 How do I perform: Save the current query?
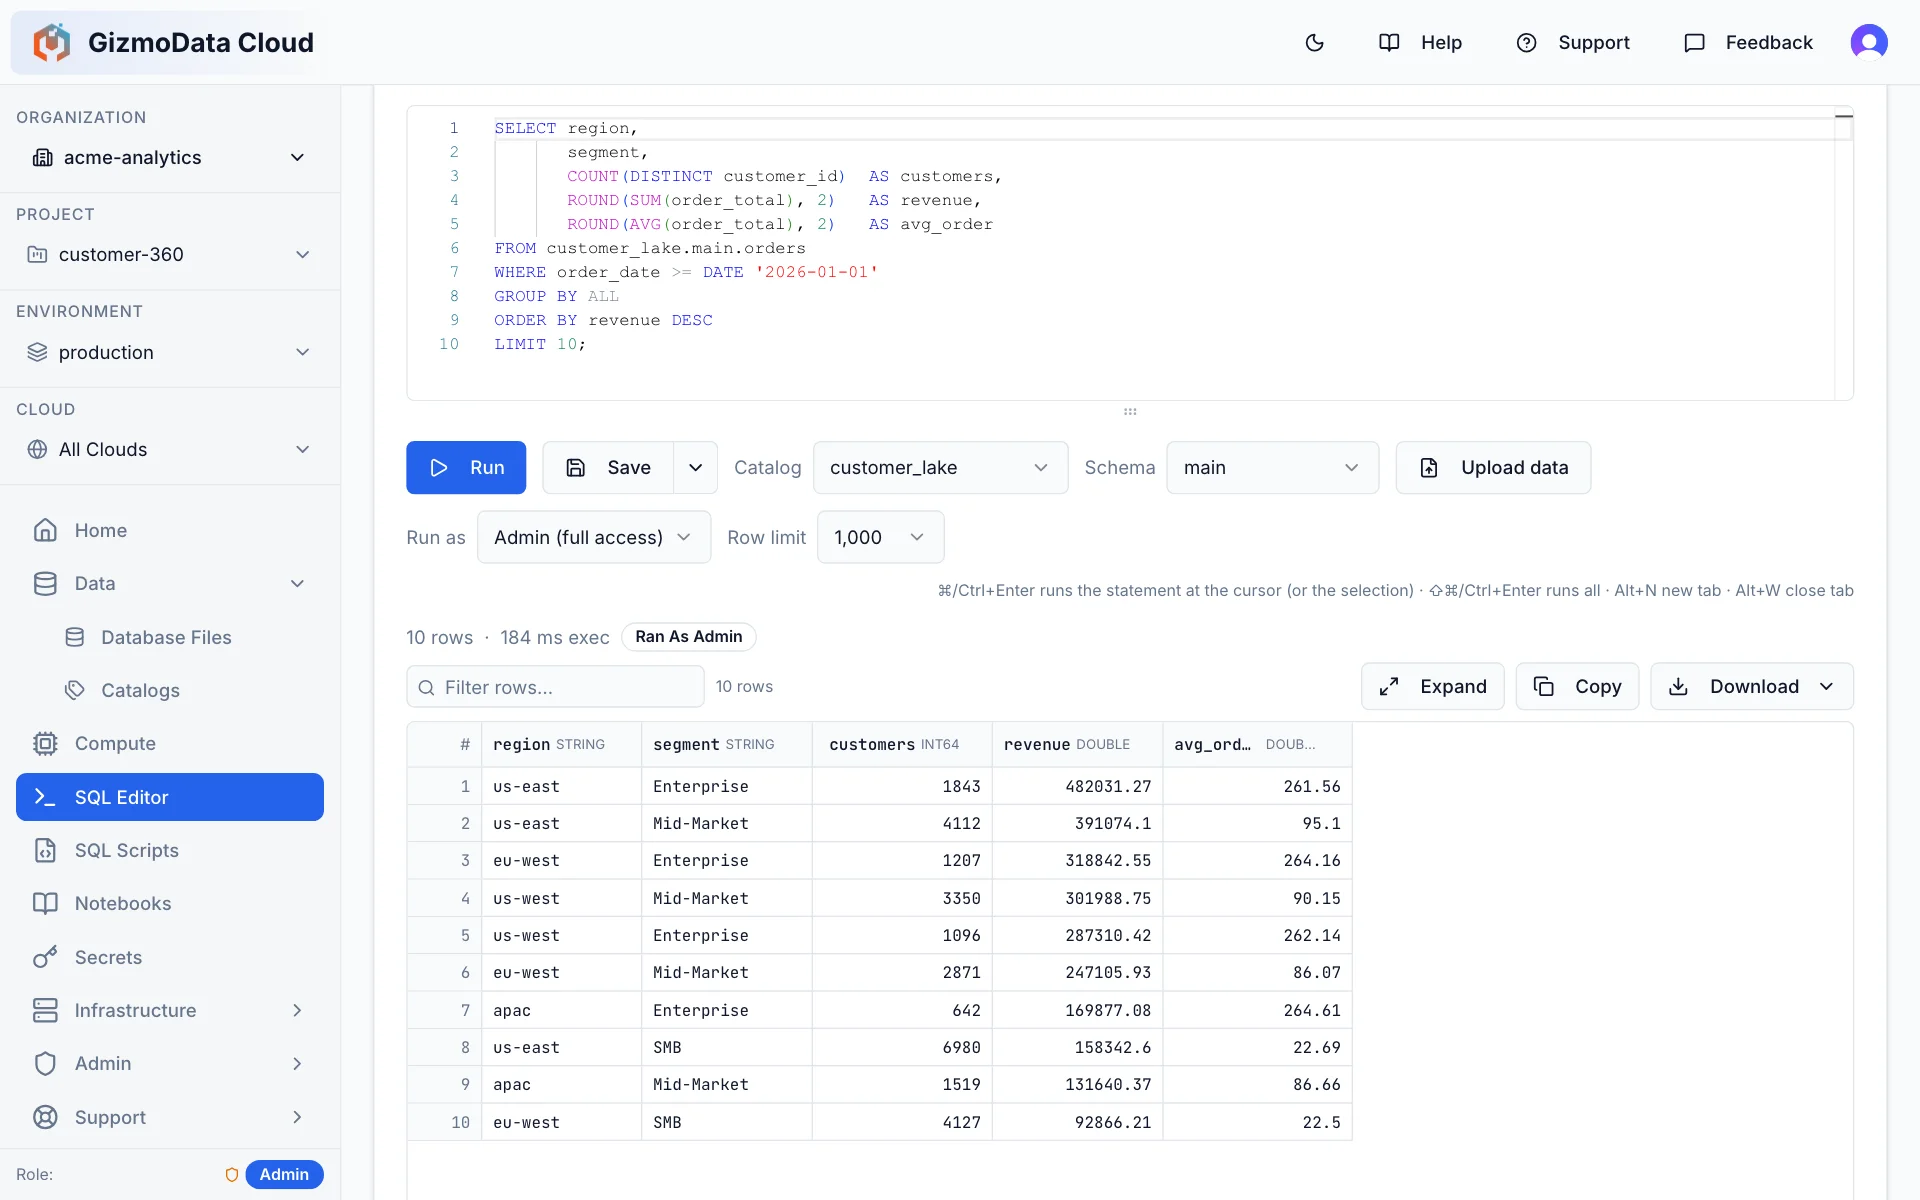pos(608,467)
